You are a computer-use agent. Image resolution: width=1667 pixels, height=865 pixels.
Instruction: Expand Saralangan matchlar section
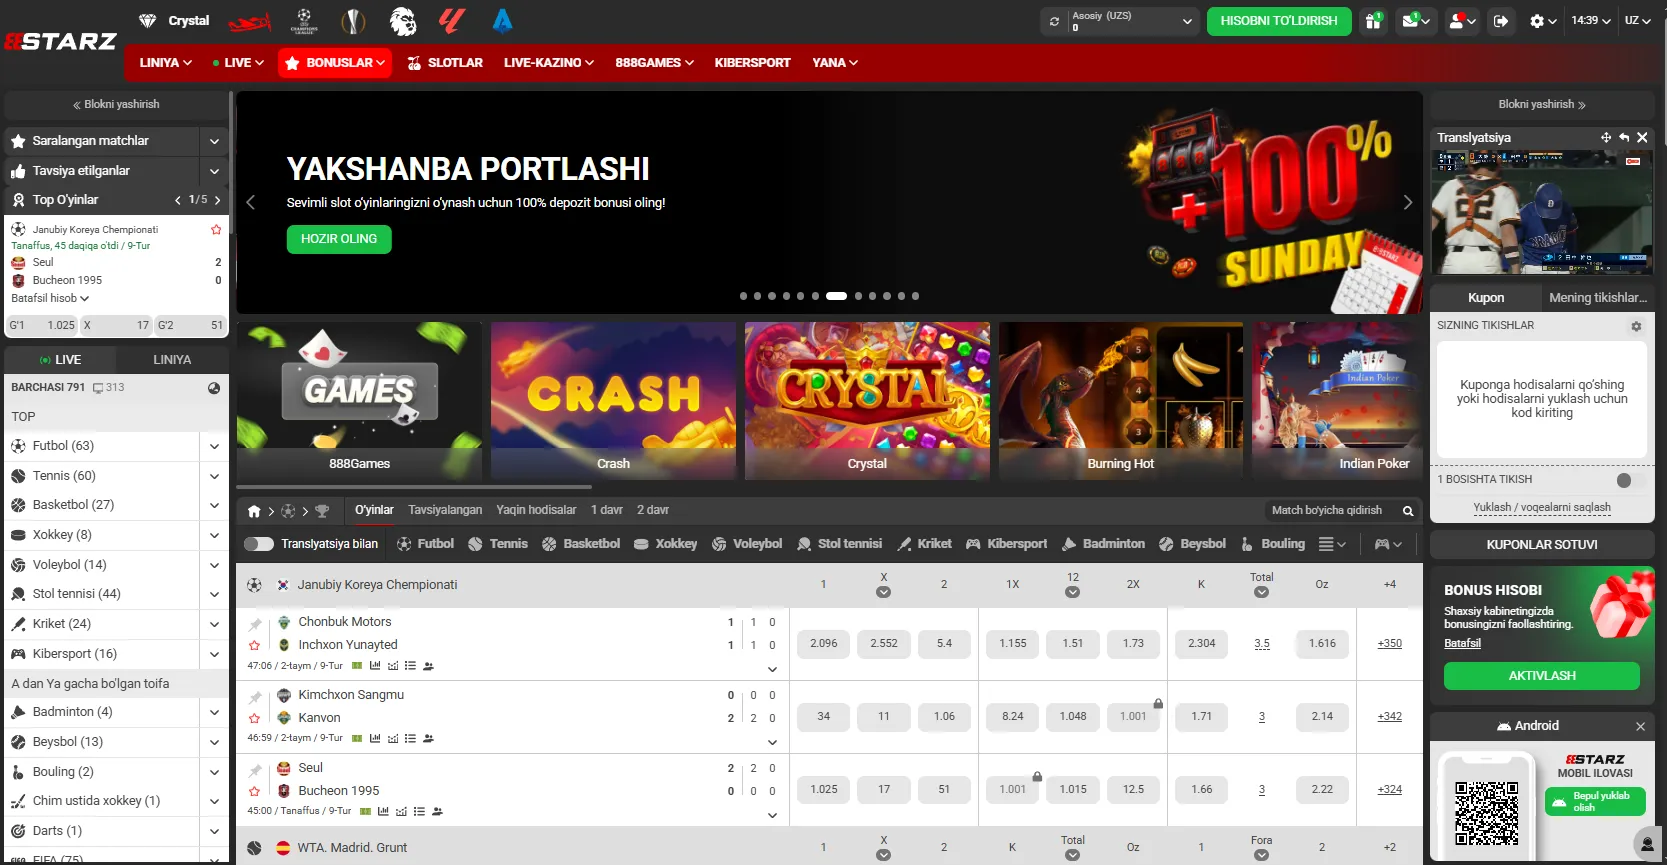coord(214,142)
